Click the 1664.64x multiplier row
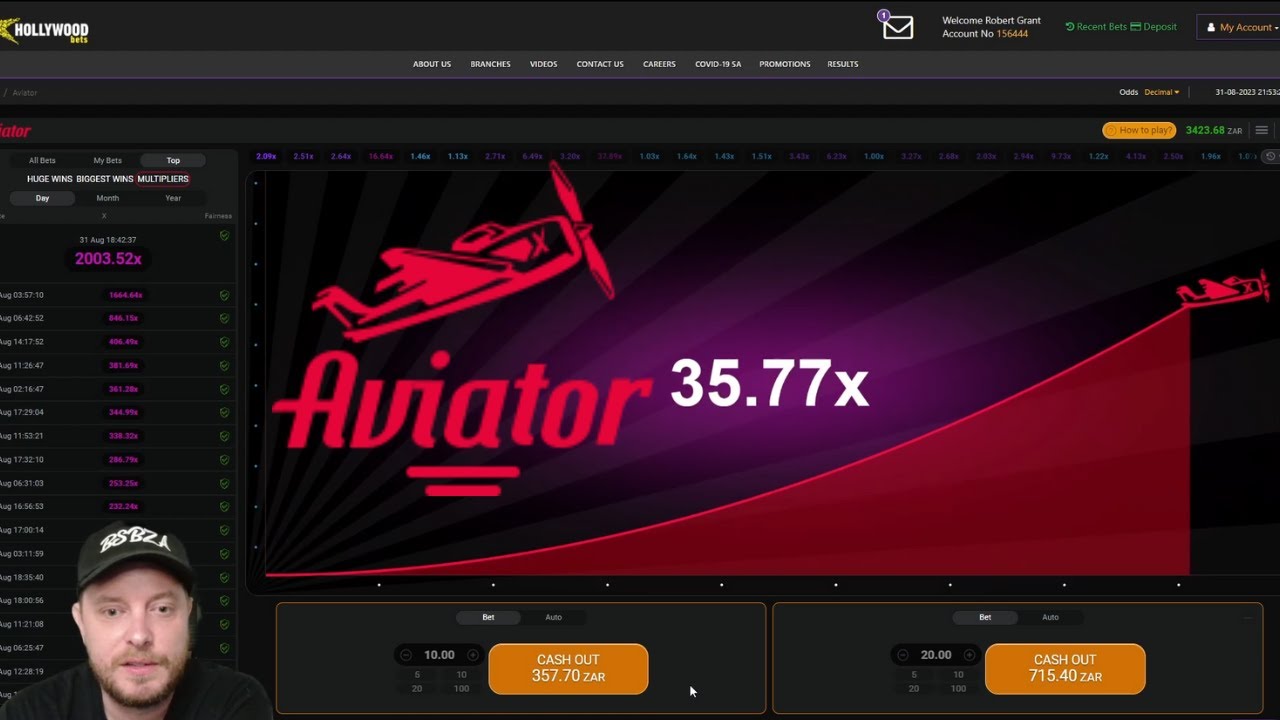1280x720 pixels. pyautogui.click(x=116, y=295)
